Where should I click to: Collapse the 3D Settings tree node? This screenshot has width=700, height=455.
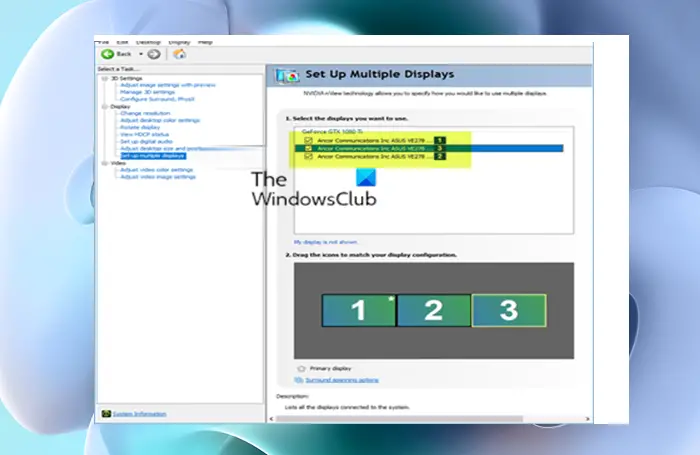click(x=105, y=79)
